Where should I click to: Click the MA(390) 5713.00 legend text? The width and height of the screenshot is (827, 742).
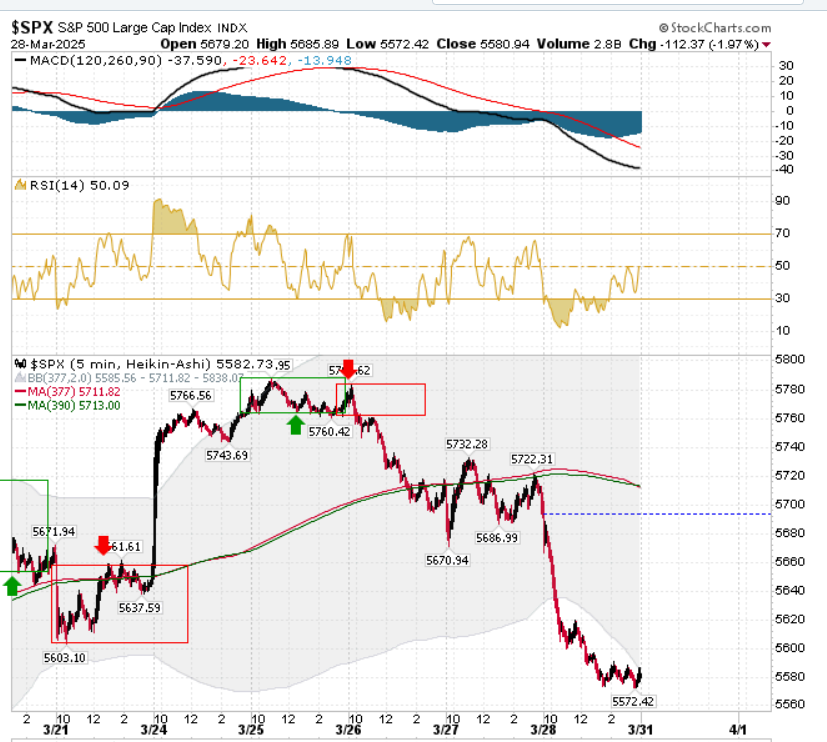pos(74,406)
